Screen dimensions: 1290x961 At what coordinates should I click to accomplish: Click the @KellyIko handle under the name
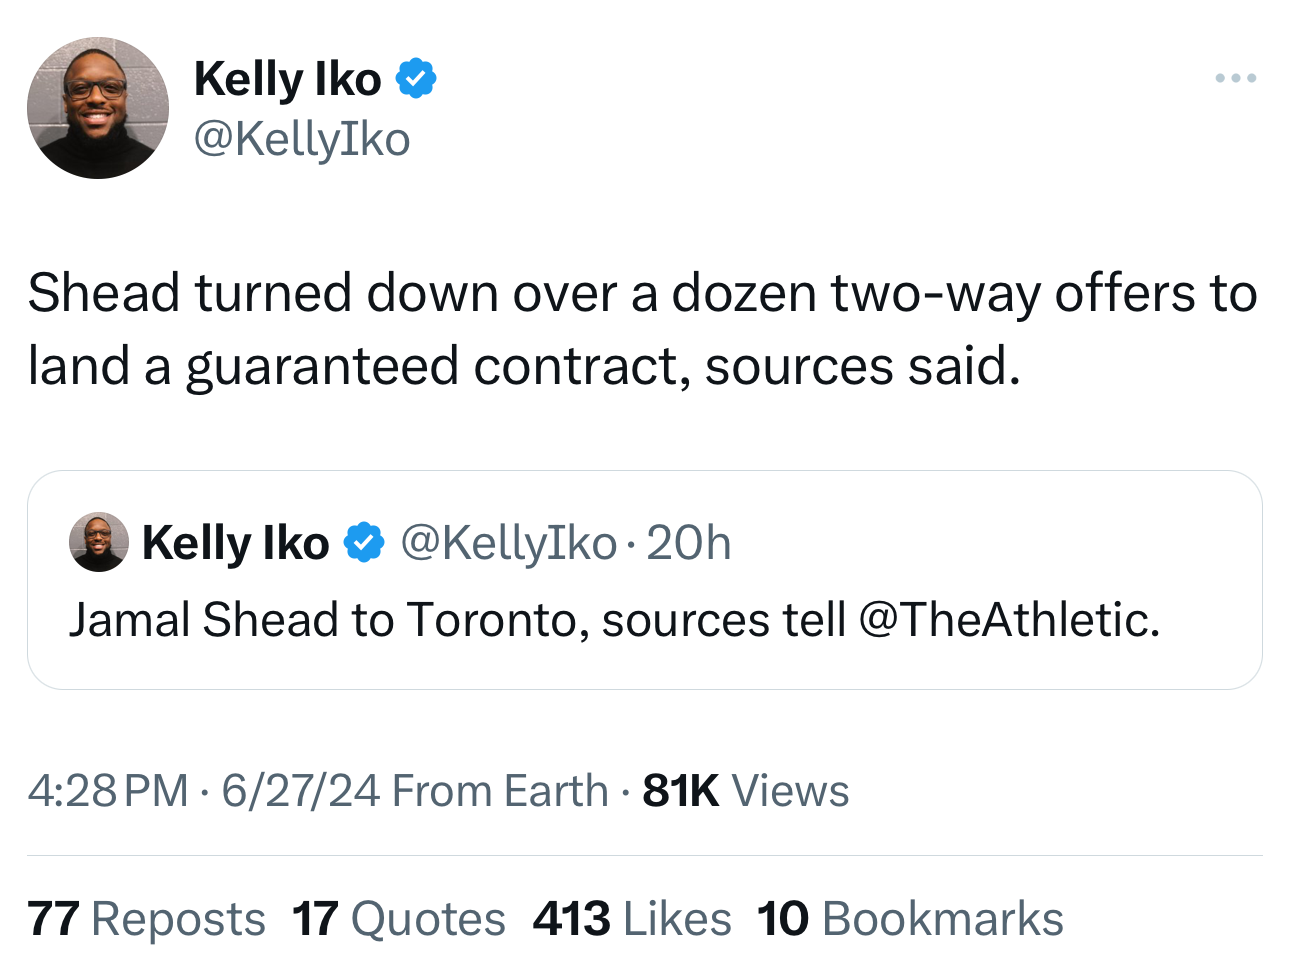coord(301,139)
